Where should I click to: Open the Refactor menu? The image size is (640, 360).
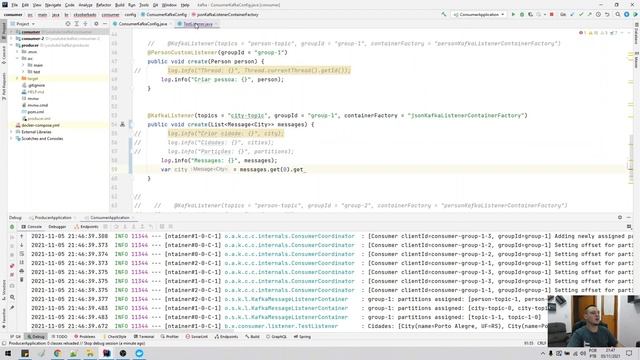pyautogui.click(x=103, y=5)
